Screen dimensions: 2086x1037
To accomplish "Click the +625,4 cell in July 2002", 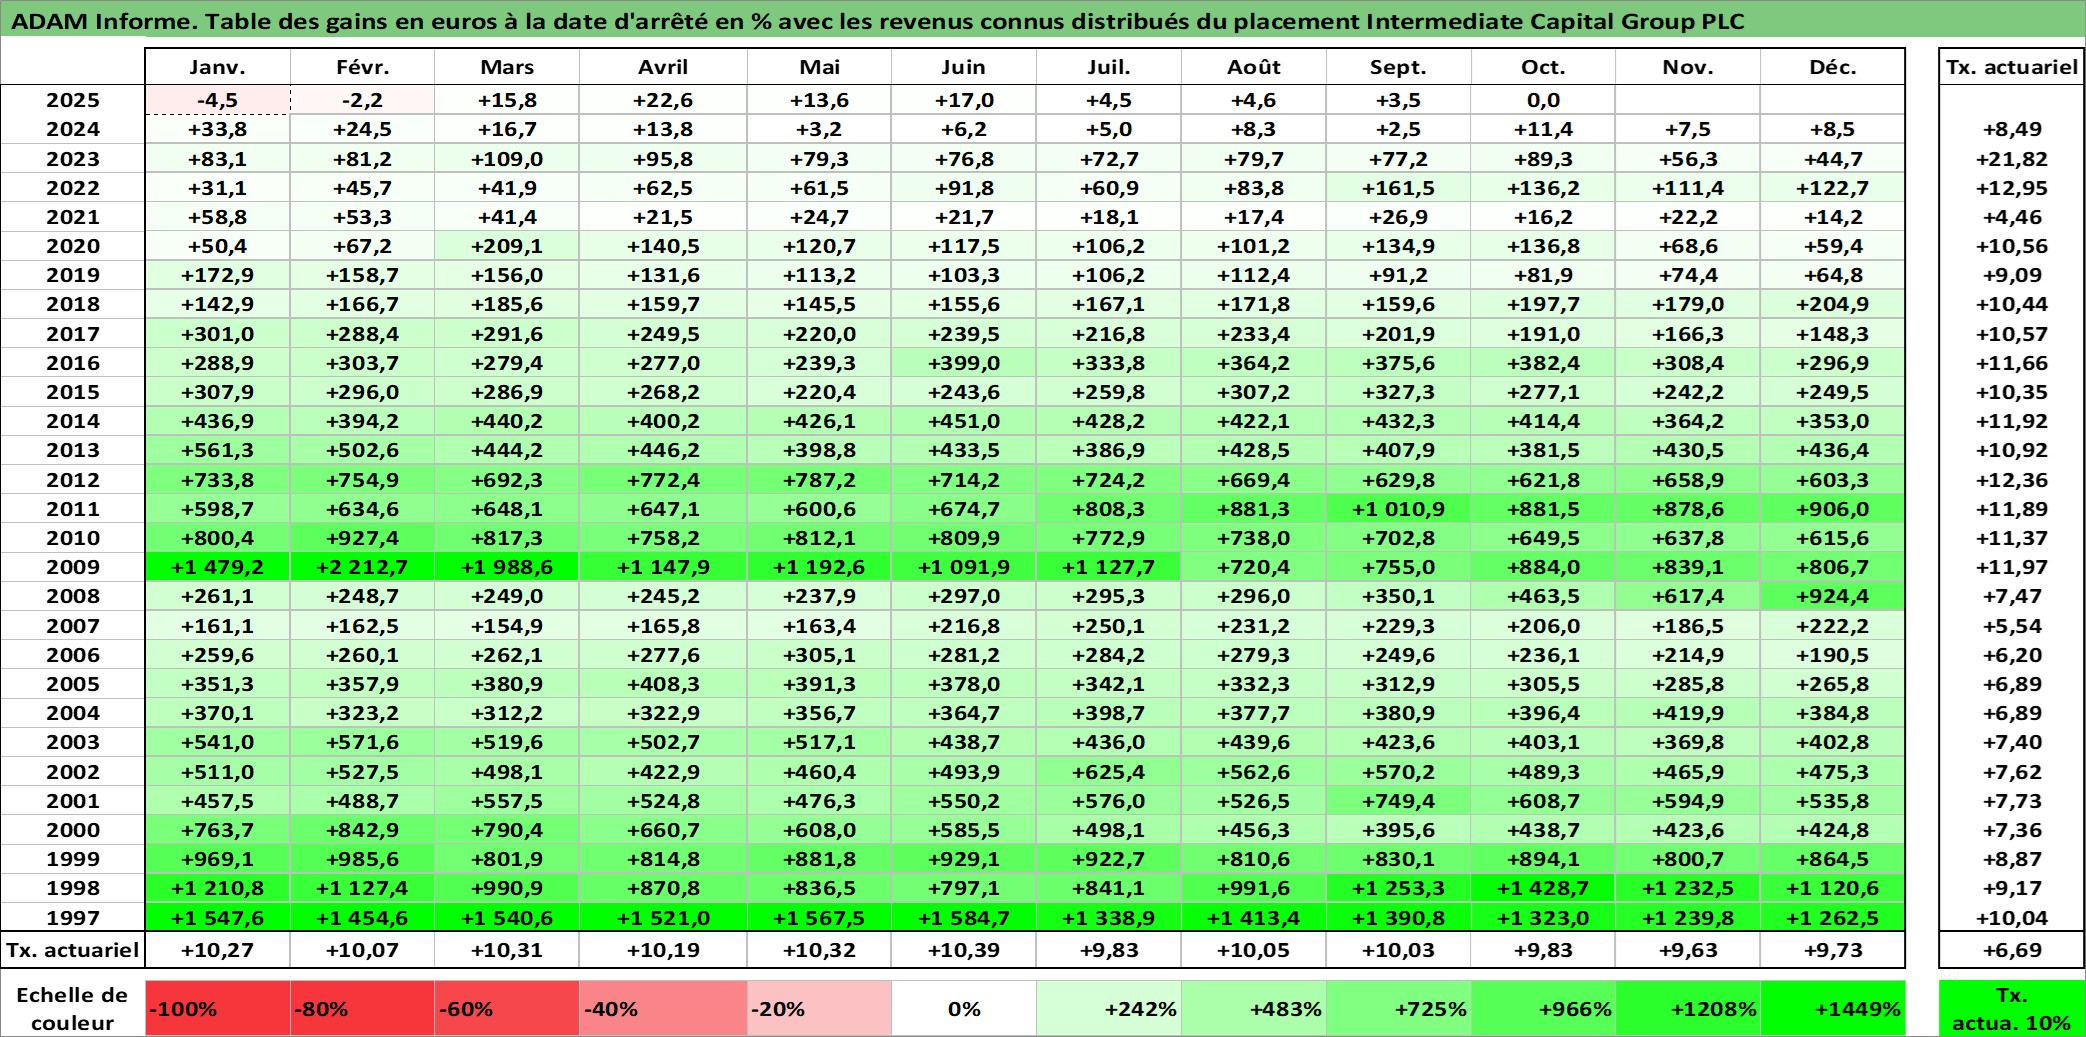I will tap(1108, 772).
